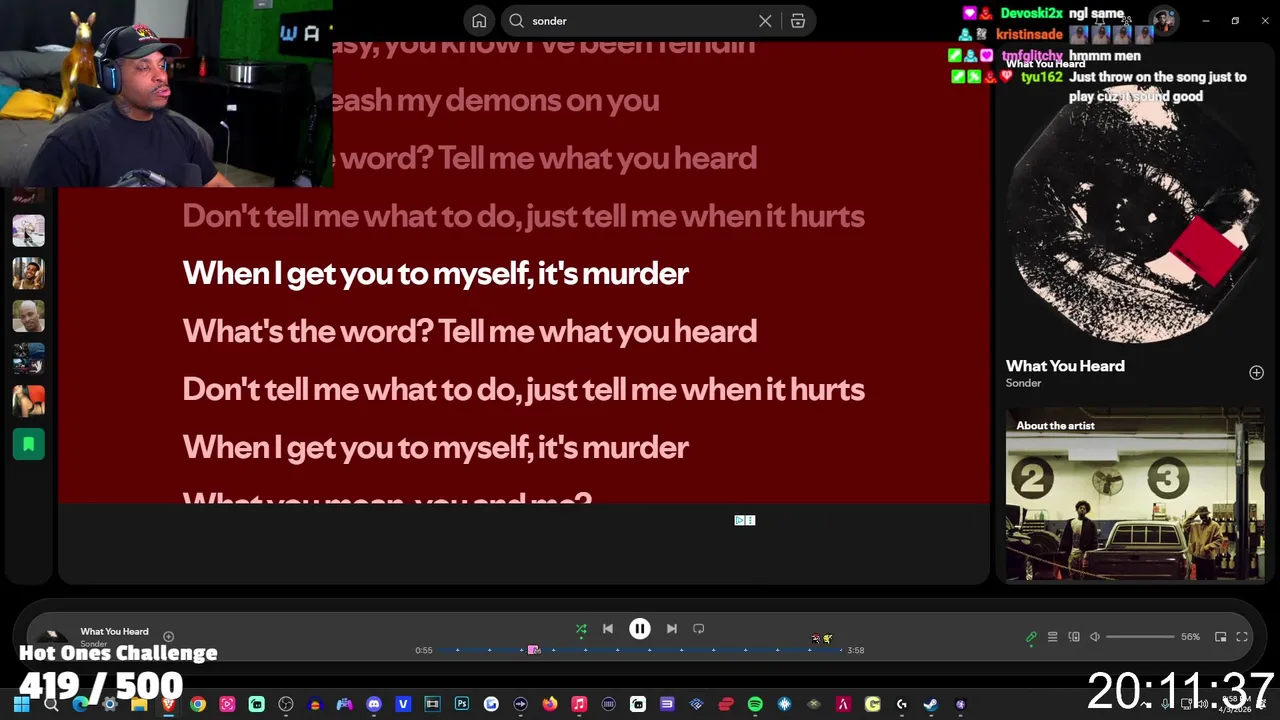Jump to lyric 'Don't tell me what to do' first occurrence
This screenshot has height=720, width=1280.
[x=523, y=216]
